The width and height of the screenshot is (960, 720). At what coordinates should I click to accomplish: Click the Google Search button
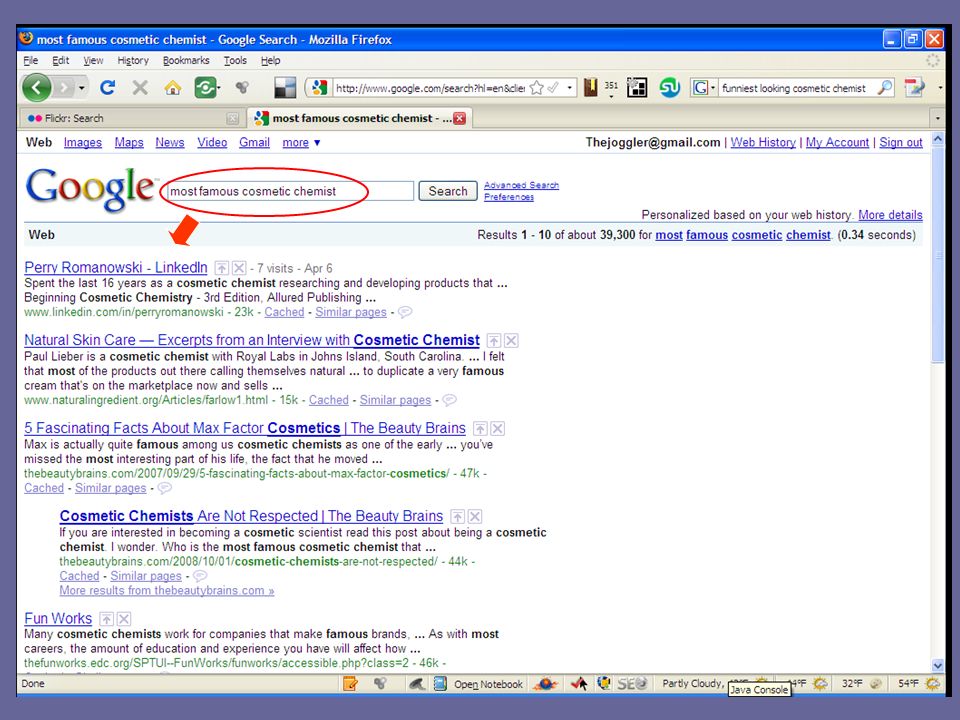[448, 191]
